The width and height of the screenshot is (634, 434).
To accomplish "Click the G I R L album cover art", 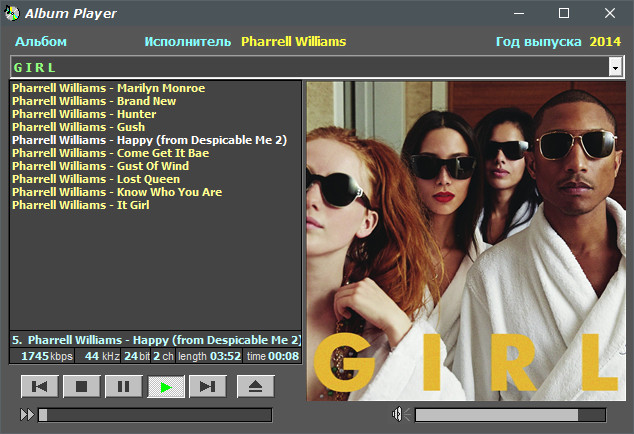I will [466, 241].
